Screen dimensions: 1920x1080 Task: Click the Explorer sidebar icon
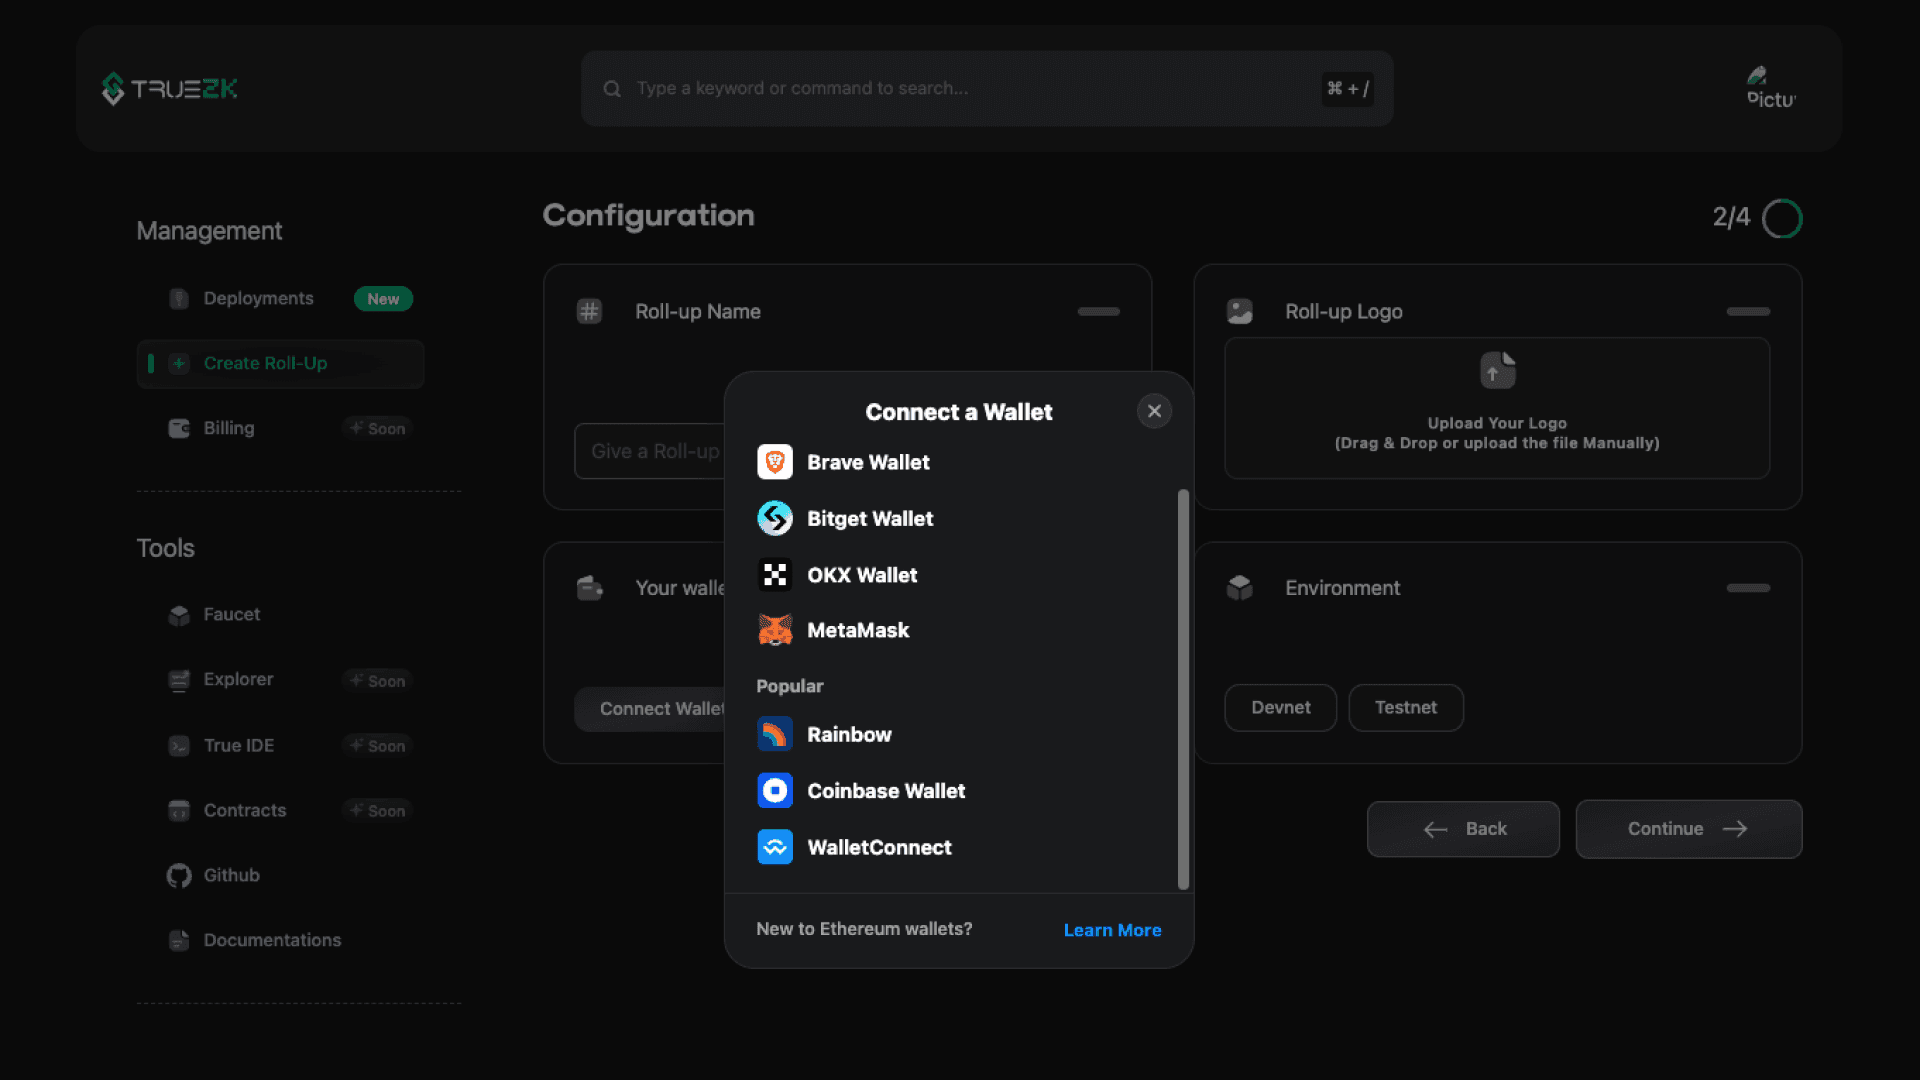tap(179, 680)
